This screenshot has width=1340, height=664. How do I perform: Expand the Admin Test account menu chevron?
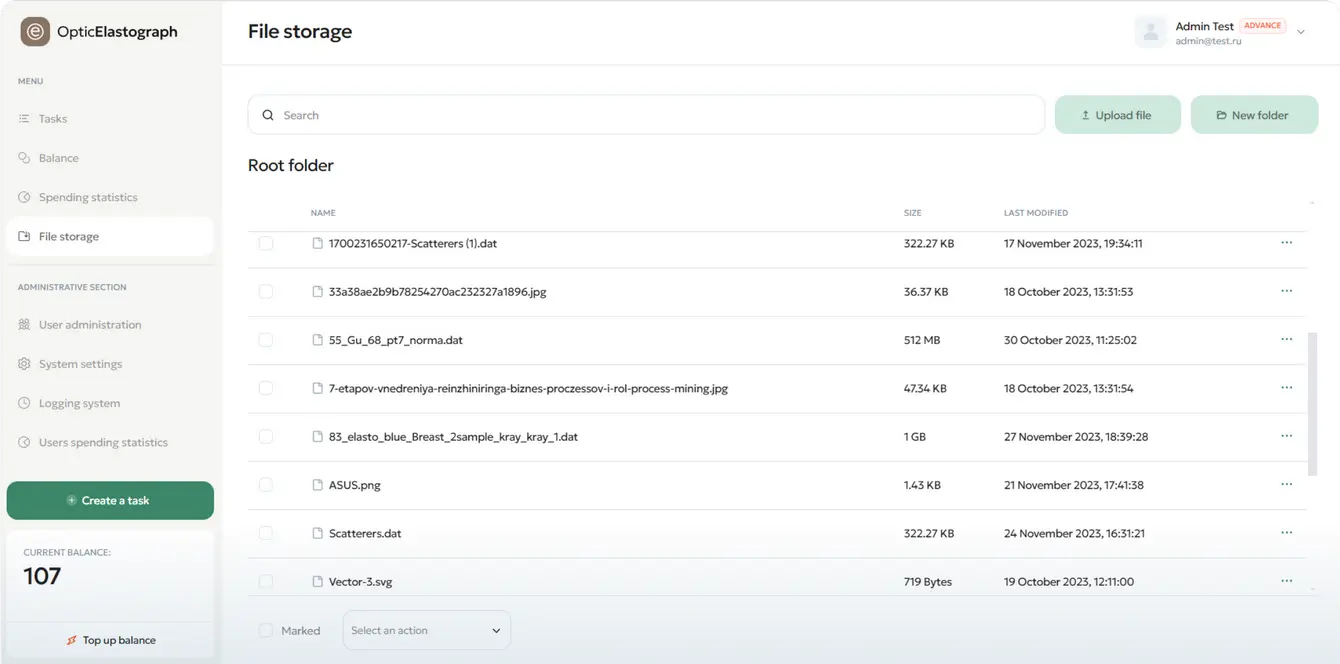coord(1301,32)
